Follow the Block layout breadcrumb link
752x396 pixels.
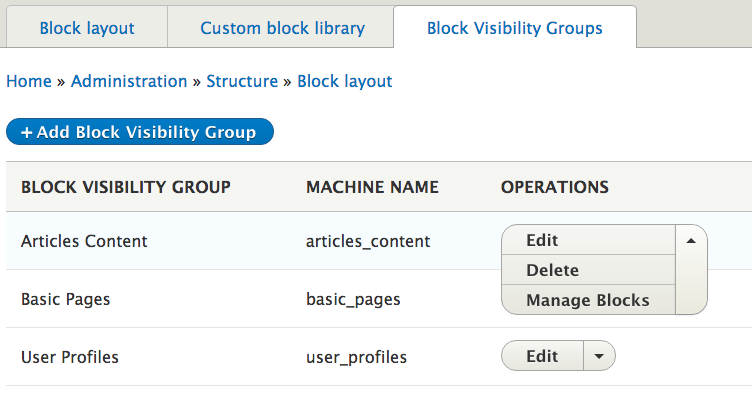pos(345,82)
